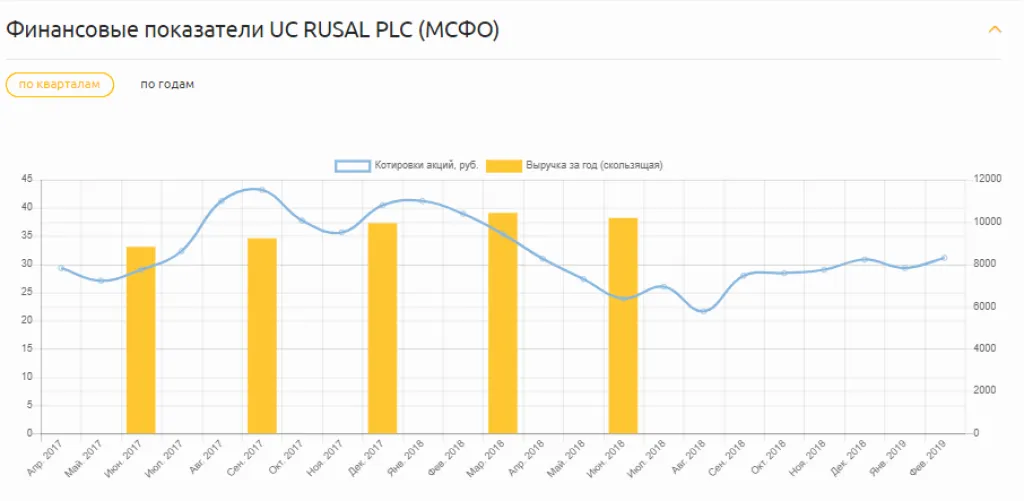Click the "Котировки акций, руб." legend label

(425, 166)
